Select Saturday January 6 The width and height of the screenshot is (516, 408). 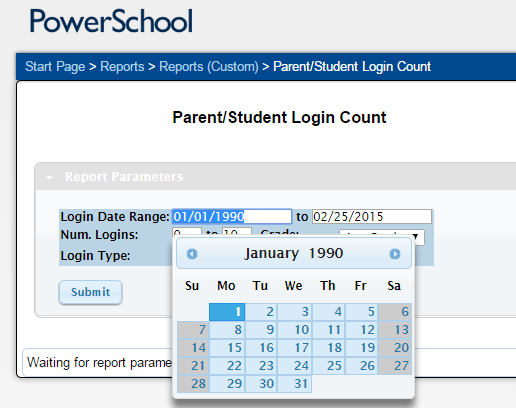(395, 312)
